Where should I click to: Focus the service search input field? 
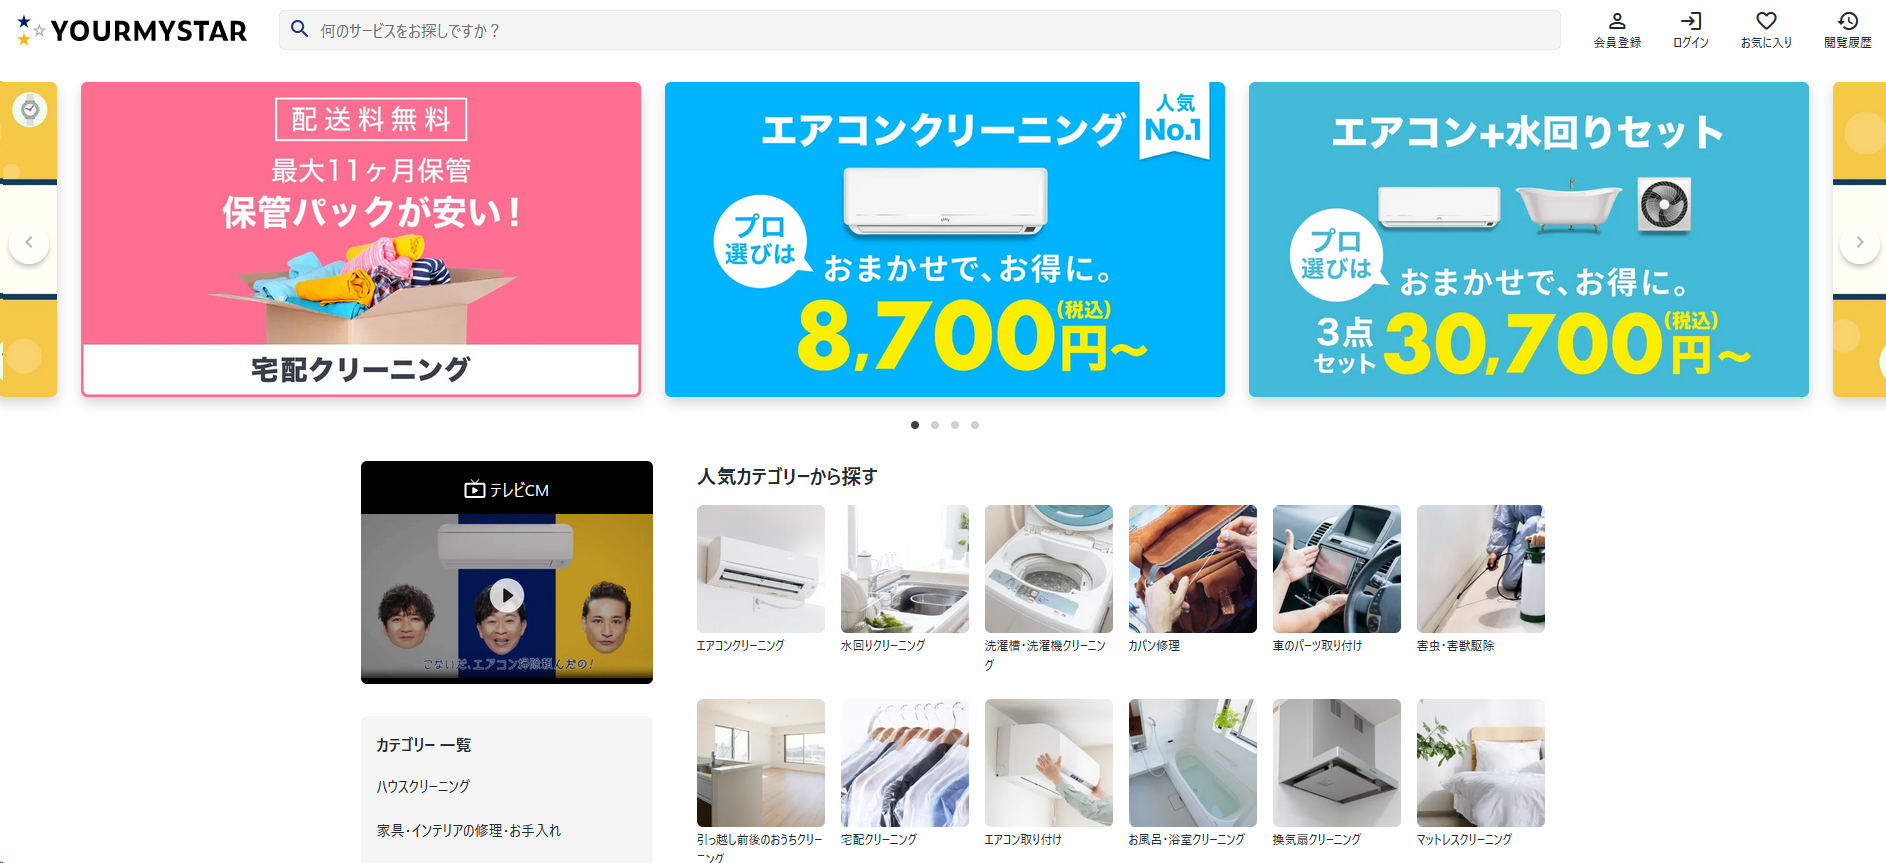point(920,30)
